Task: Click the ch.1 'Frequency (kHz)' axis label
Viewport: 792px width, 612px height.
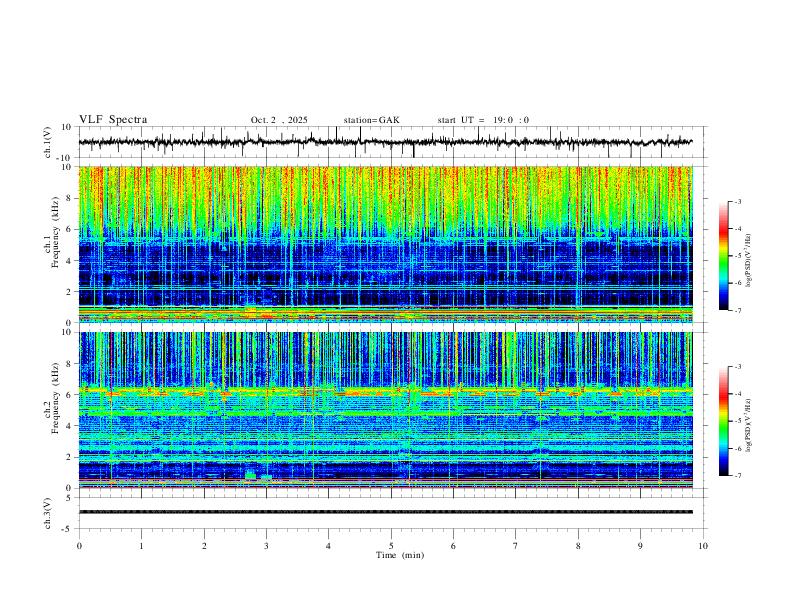Action: (x=55, y=232)
